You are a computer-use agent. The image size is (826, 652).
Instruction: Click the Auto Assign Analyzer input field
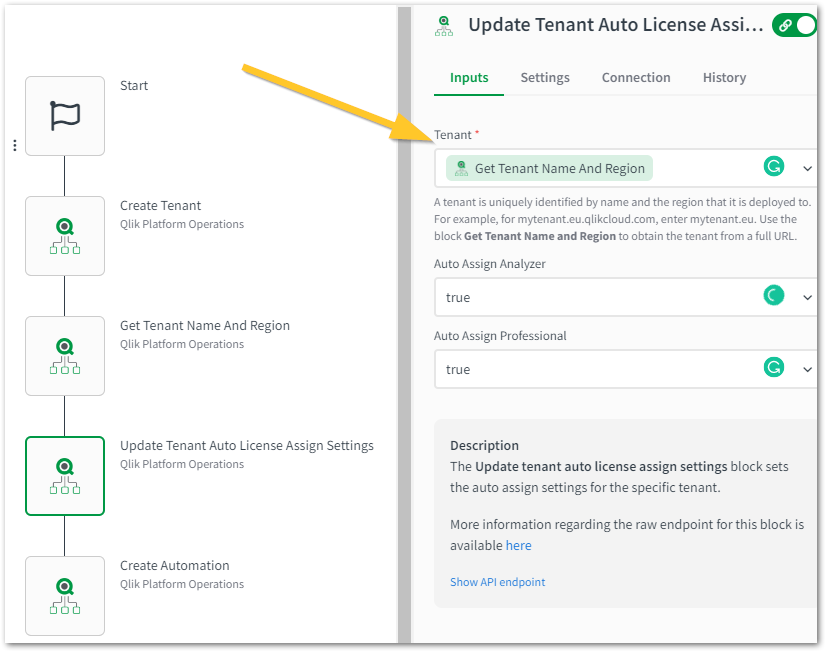(x=590, y=297)
